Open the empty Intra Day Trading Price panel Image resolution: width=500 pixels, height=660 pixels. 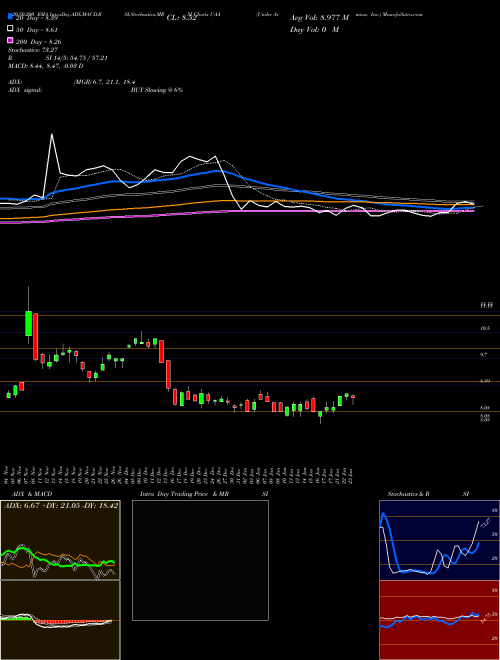pyautogui.click(x=200, y=560)
